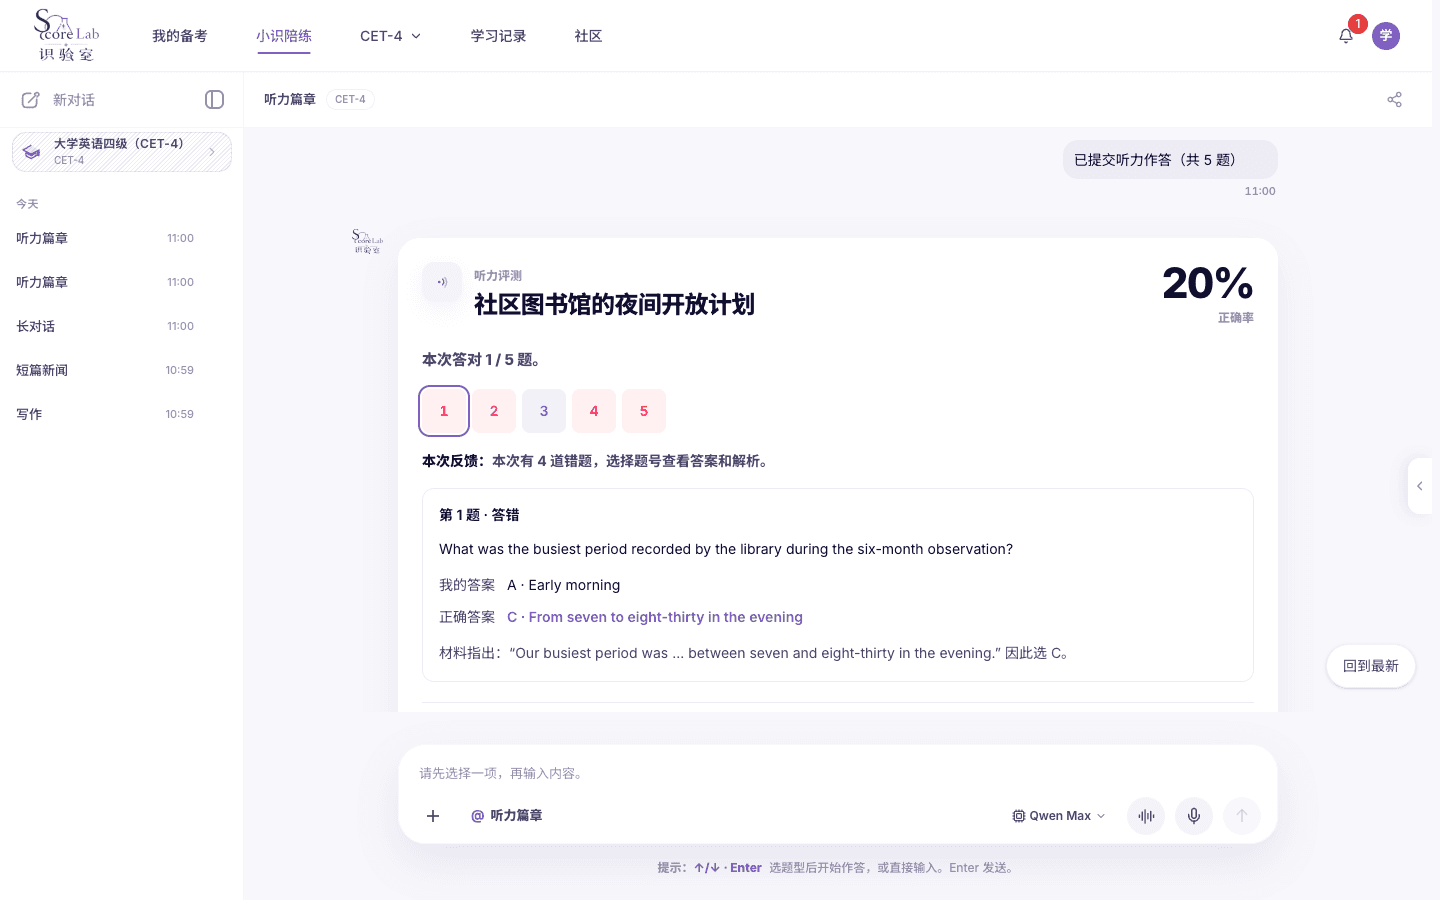The image size is (1440, 900).
Task: Start voice waveform mode
Action: coord(1146,816)
